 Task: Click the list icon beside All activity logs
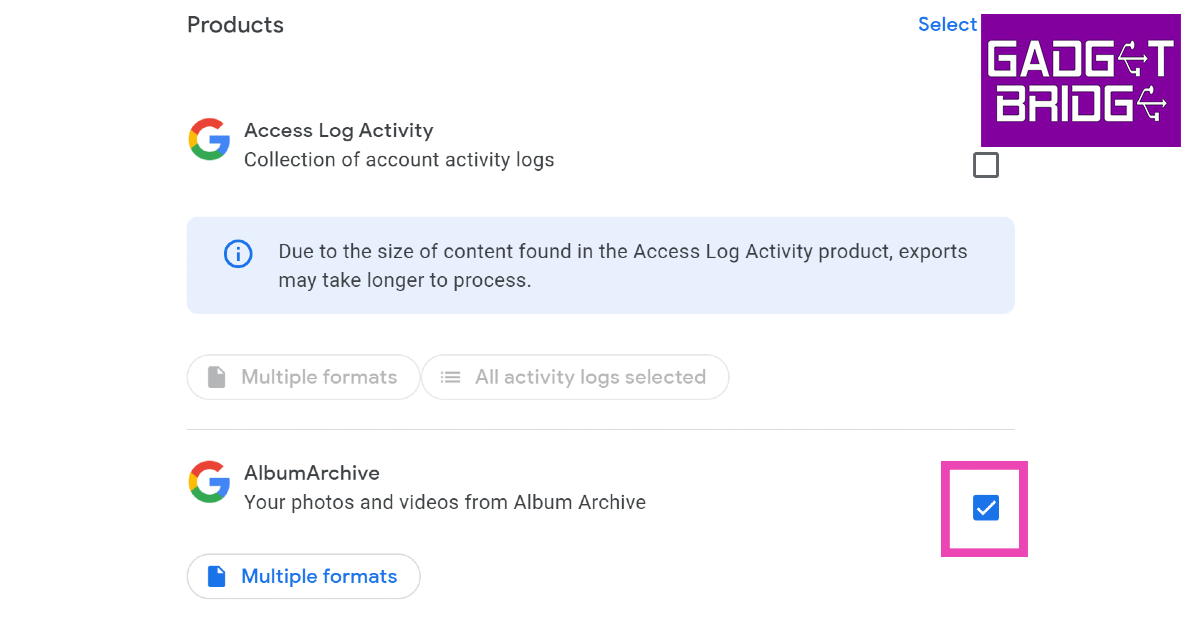pos(451,377)
